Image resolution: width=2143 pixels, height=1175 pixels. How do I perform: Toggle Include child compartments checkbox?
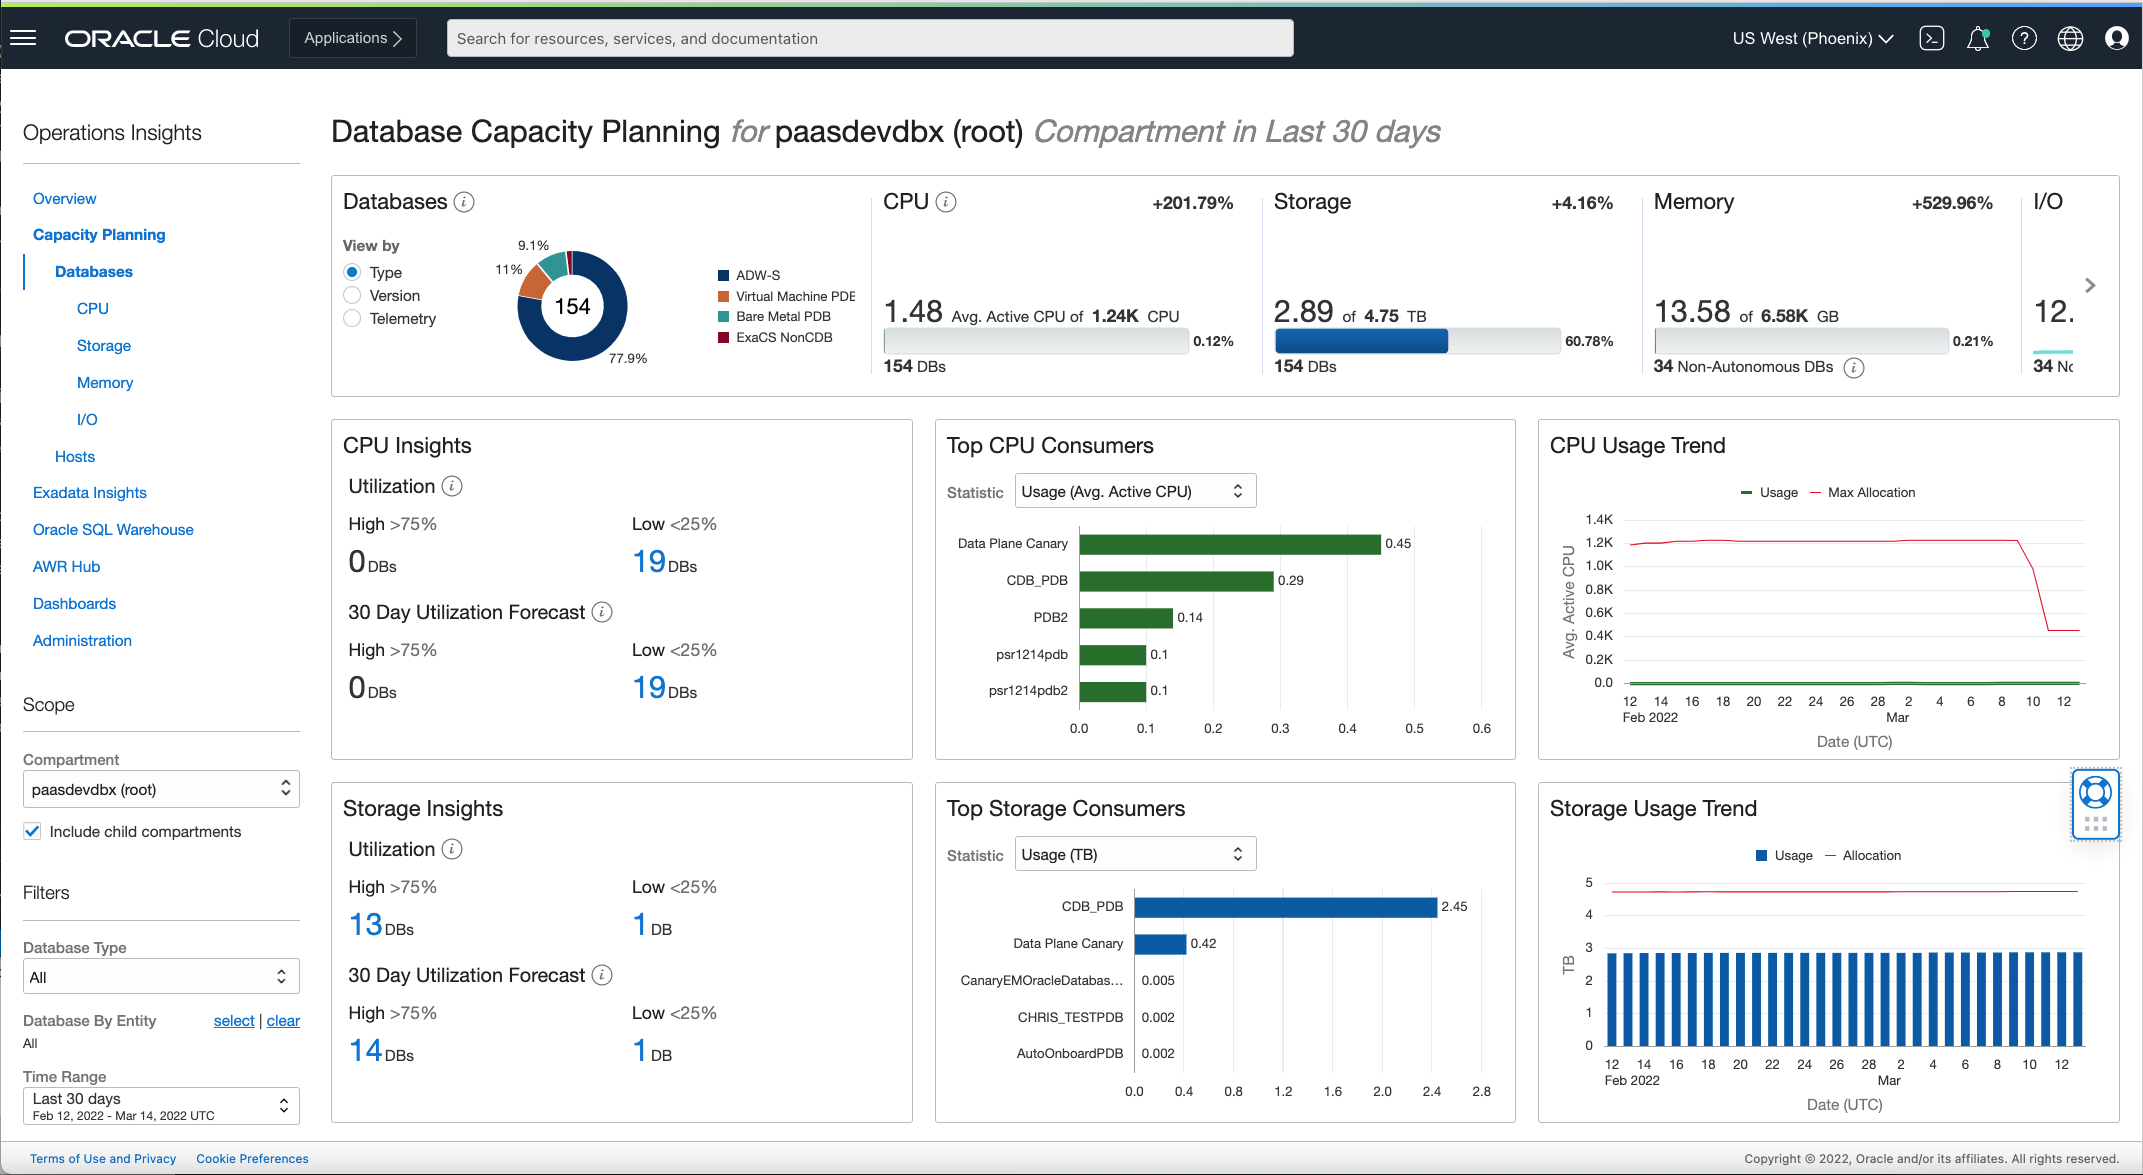pos(32,831)
